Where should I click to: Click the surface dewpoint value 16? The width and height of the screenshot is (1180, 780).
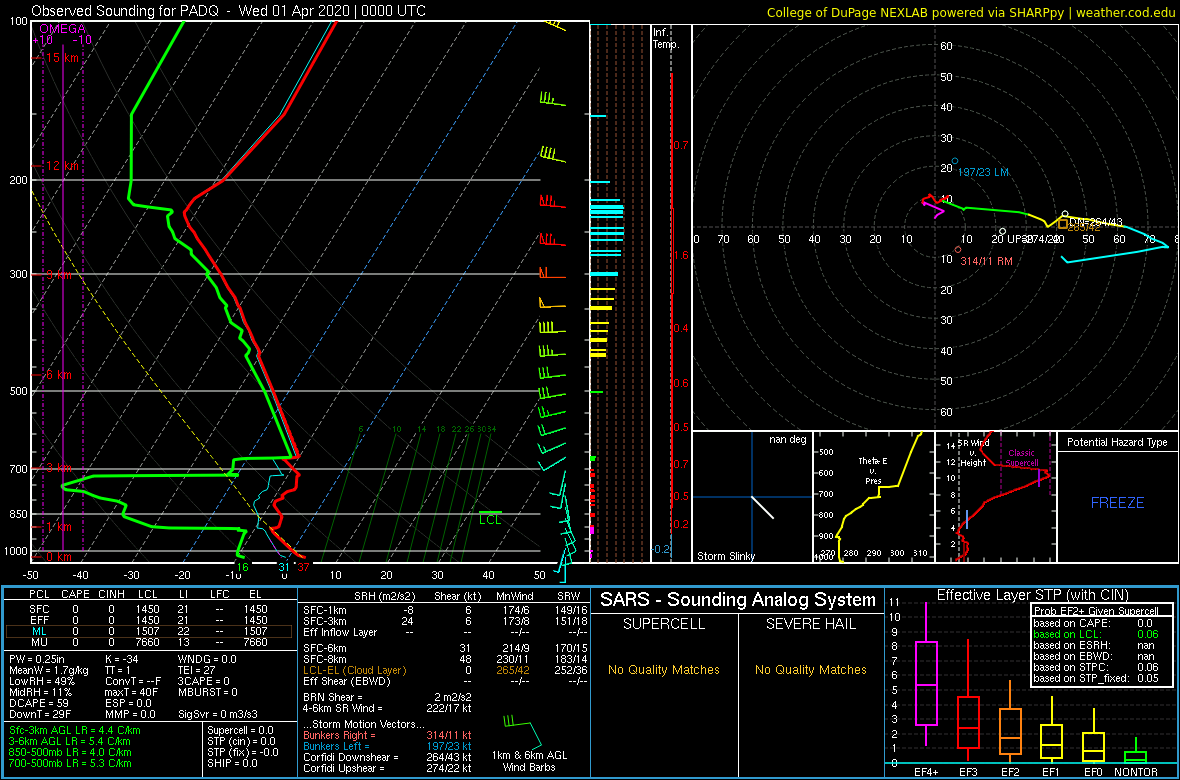(x=242, y=567)
